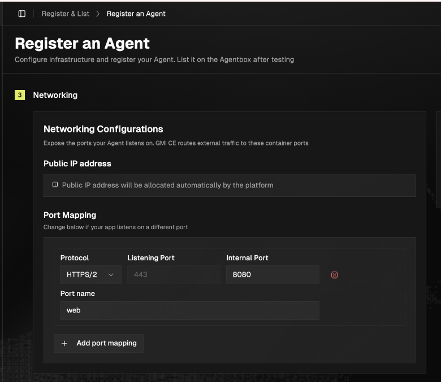Image resolution: width=441 pixels, height=382 pixels.
Task: Click the plus icon on Add port mapping
Action: (64, 343)
